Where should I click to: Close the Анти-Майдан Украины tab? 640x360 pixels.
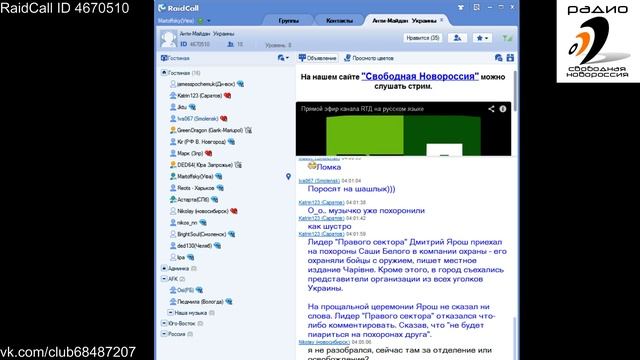point(441,20)
